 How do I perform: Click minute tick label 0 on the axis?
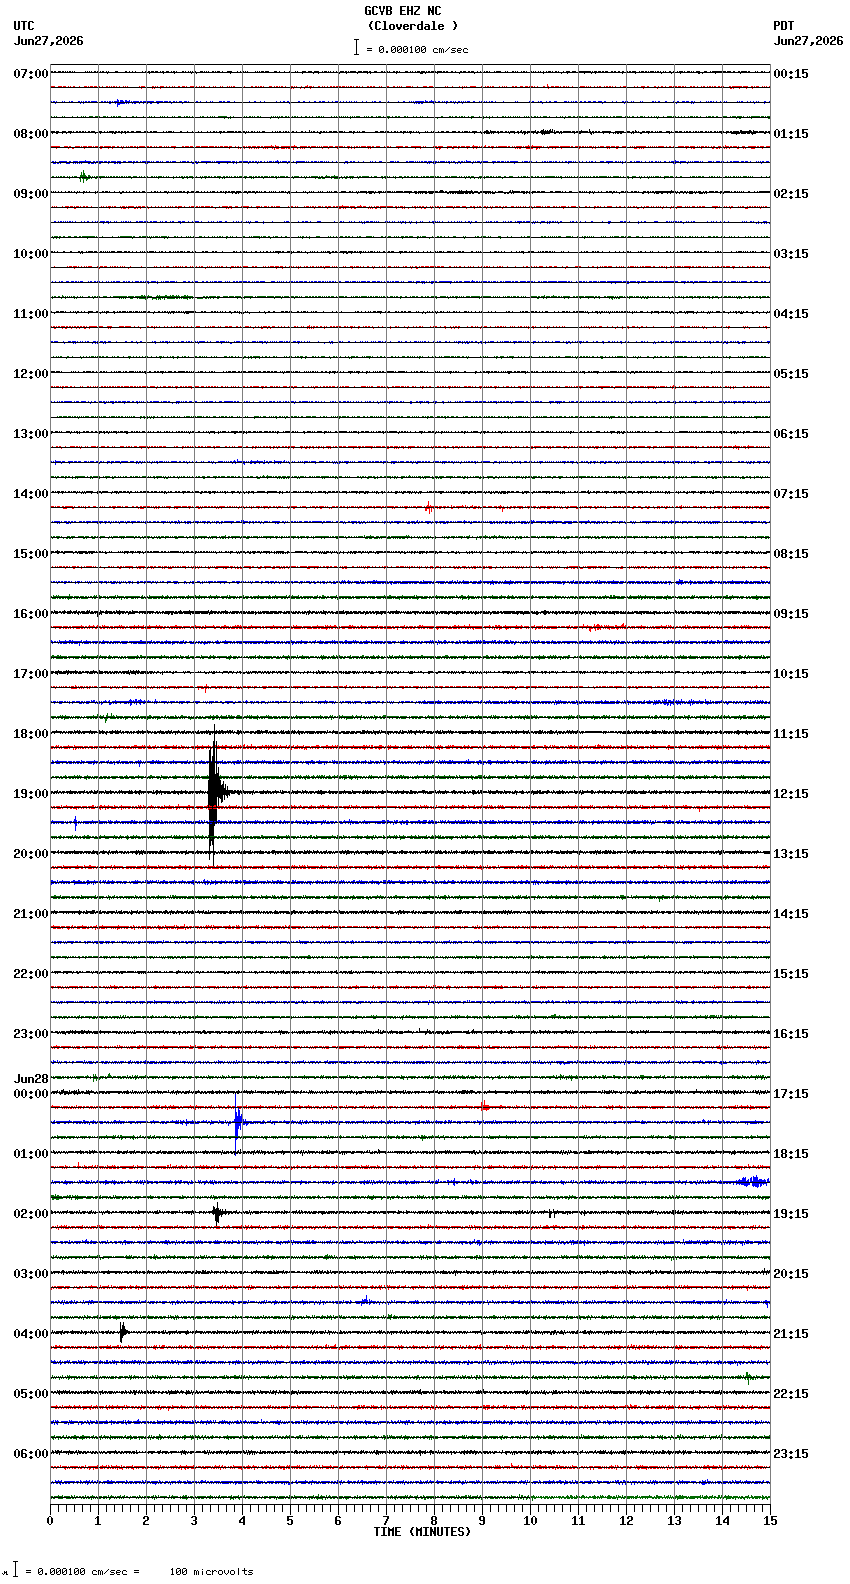(x=50, y=1521)
